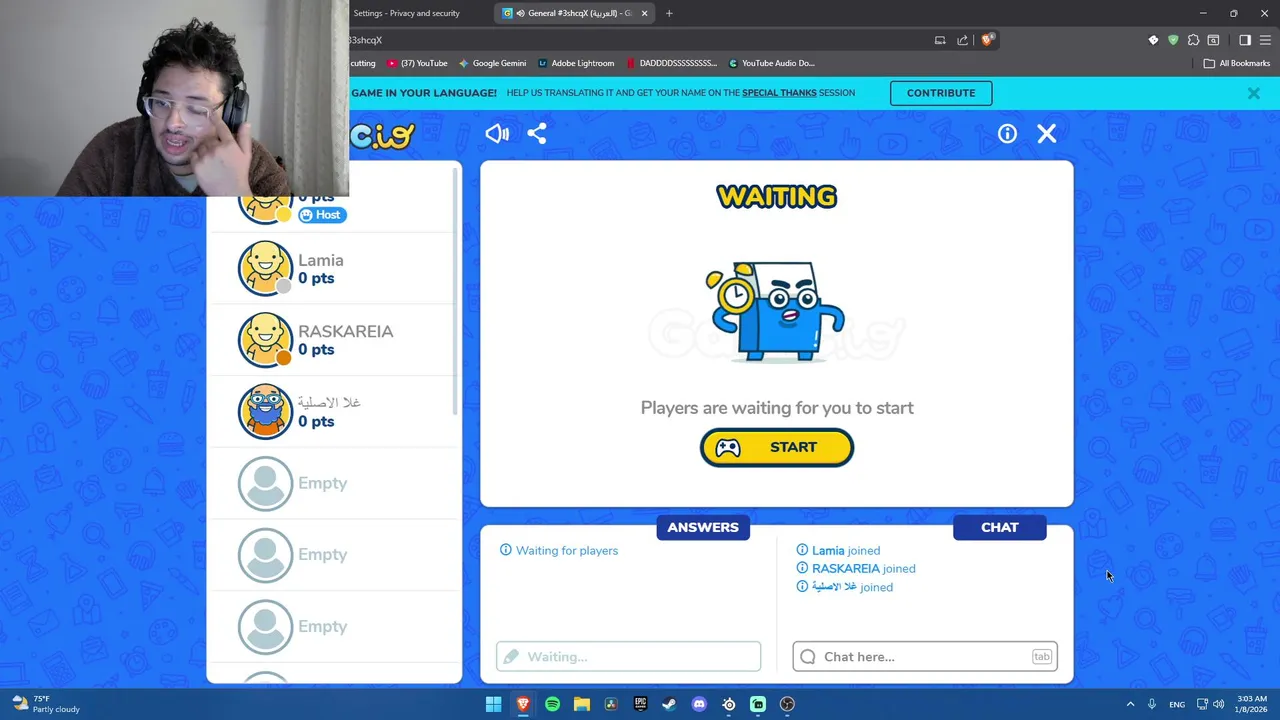Click Lamia joined message in chat
The height and width of the screenshot is (720, 1280).
pyautogui.click(x=838, y=550)
